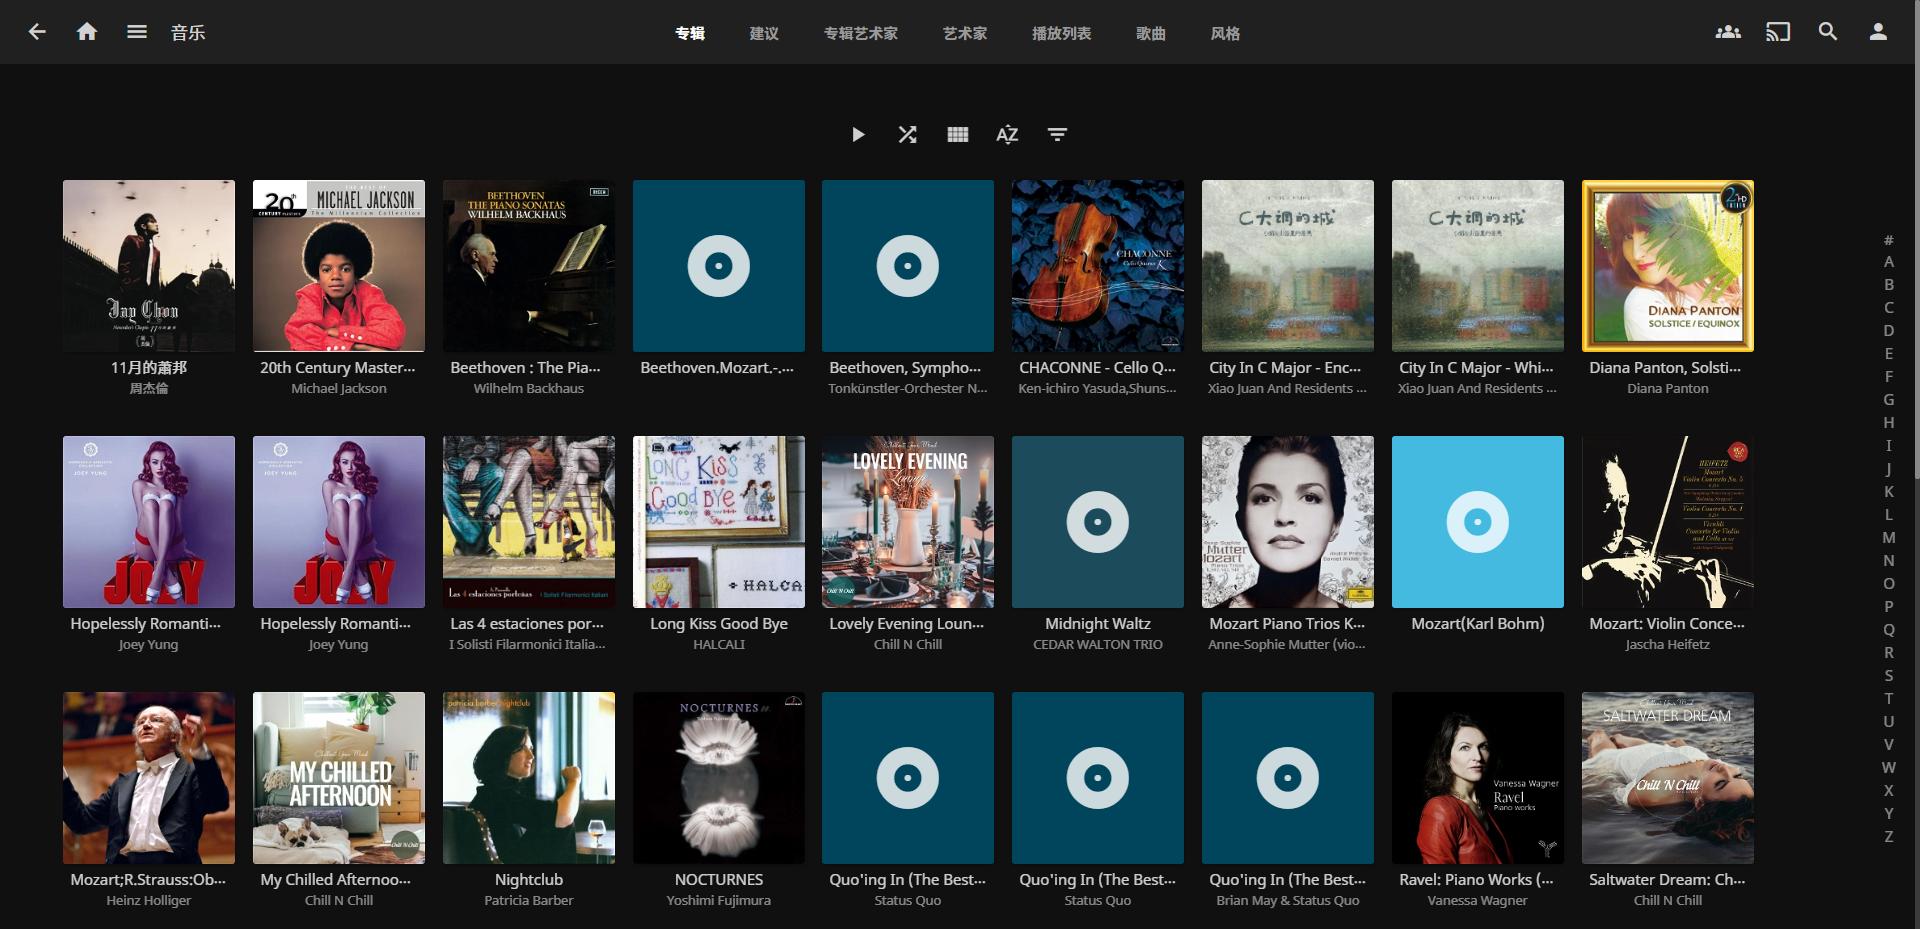This screenshot has width=1920, height=929.
Task: Click the CEDAR WALTON TRIO artist link
Action: click(x=1098, y=645)
